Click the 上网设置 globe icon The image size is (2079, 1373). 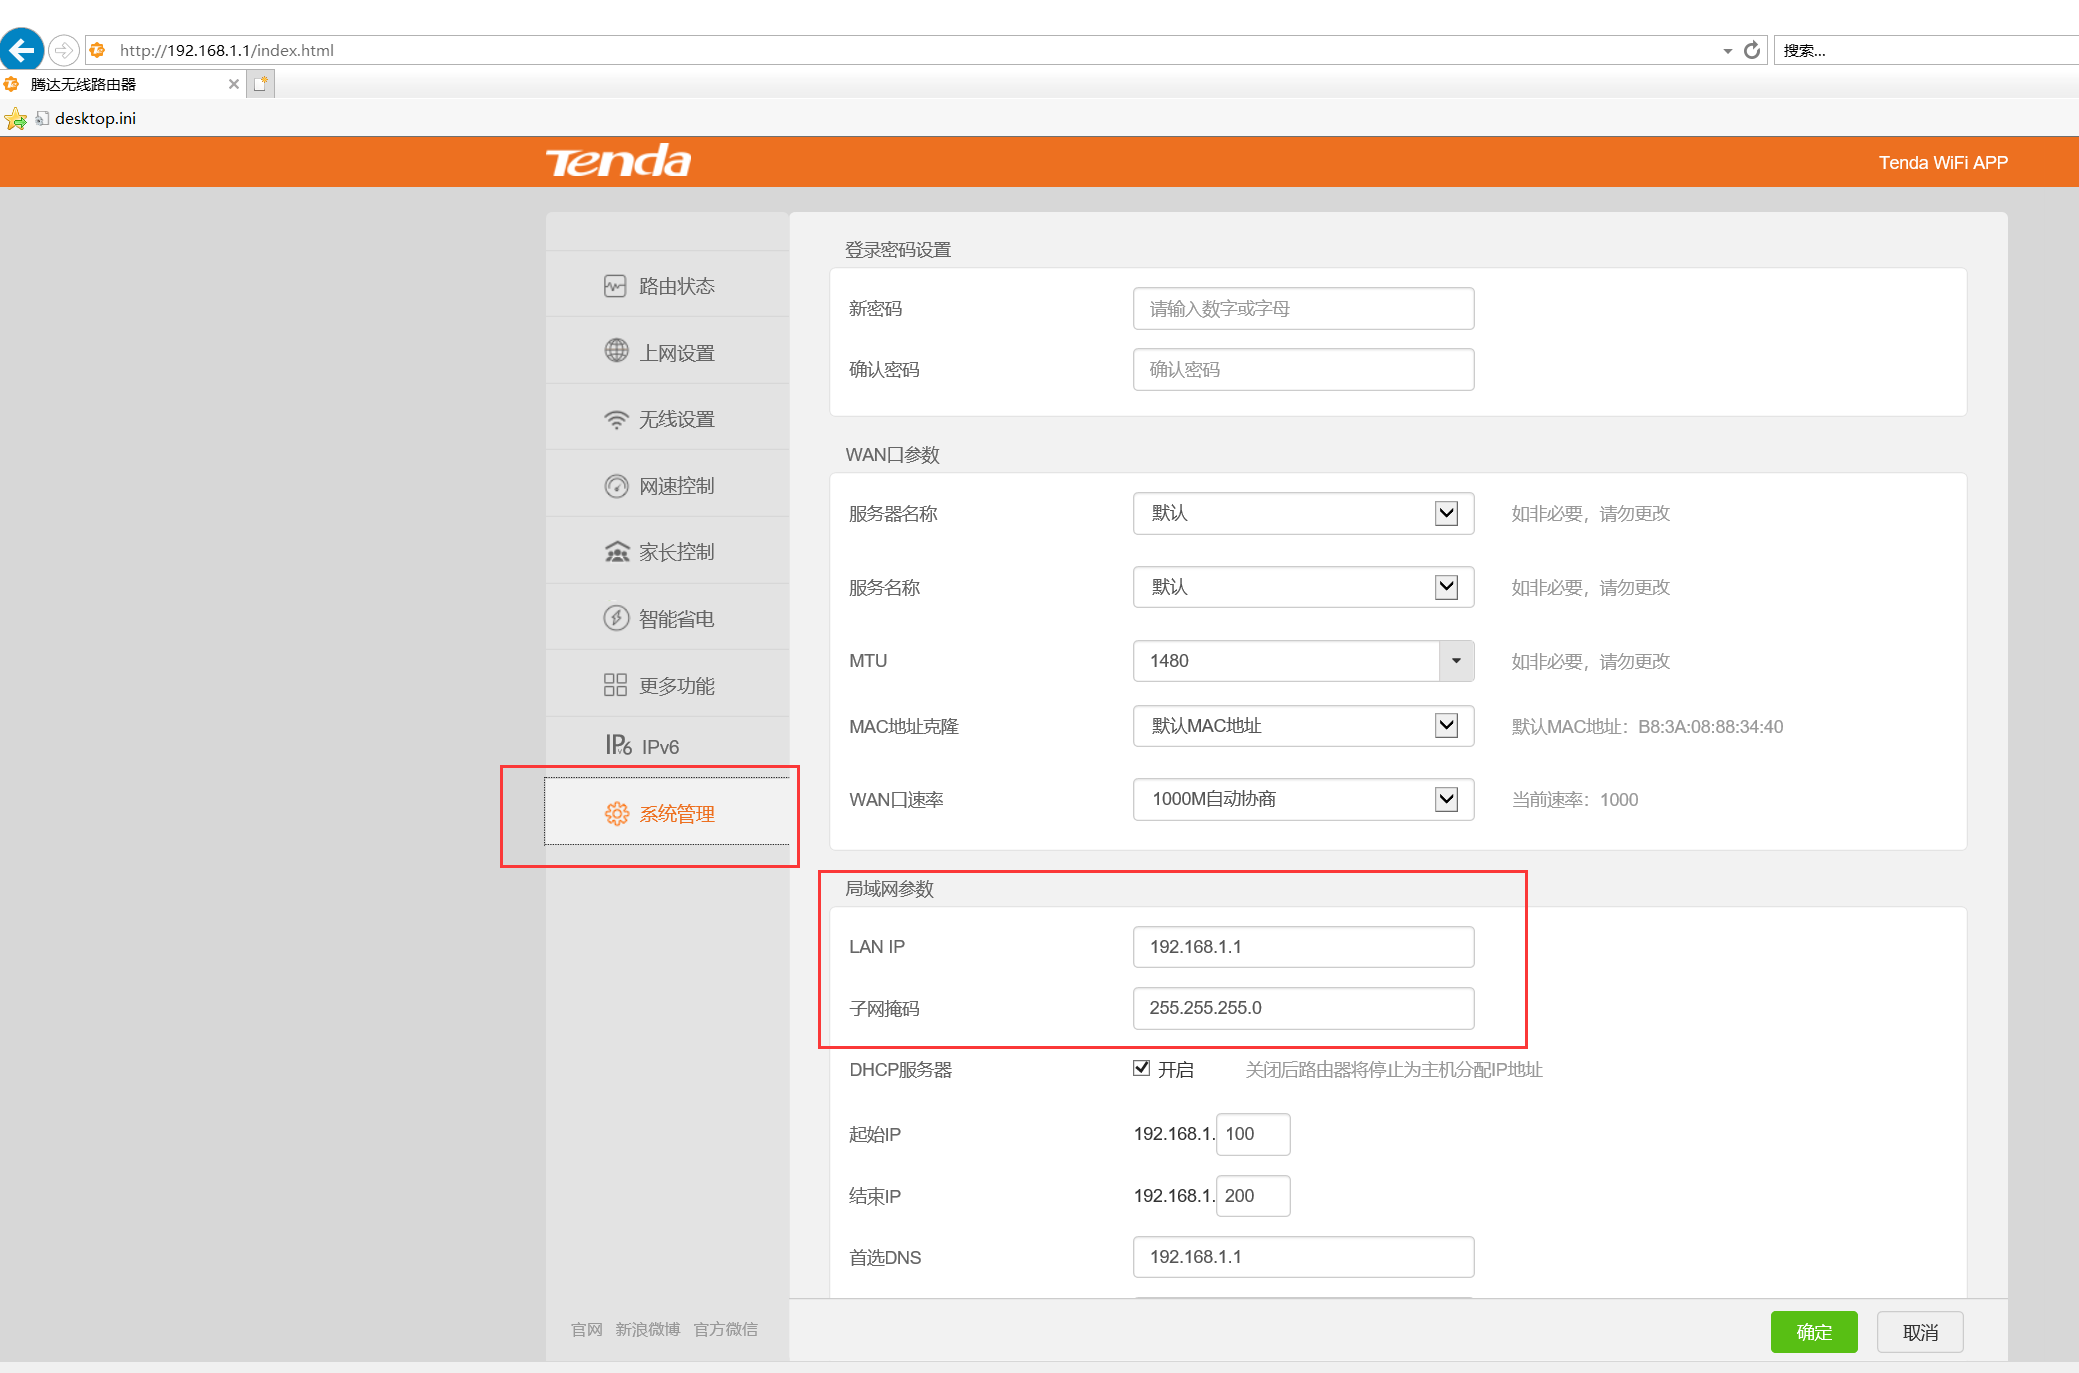pos(616,351)
